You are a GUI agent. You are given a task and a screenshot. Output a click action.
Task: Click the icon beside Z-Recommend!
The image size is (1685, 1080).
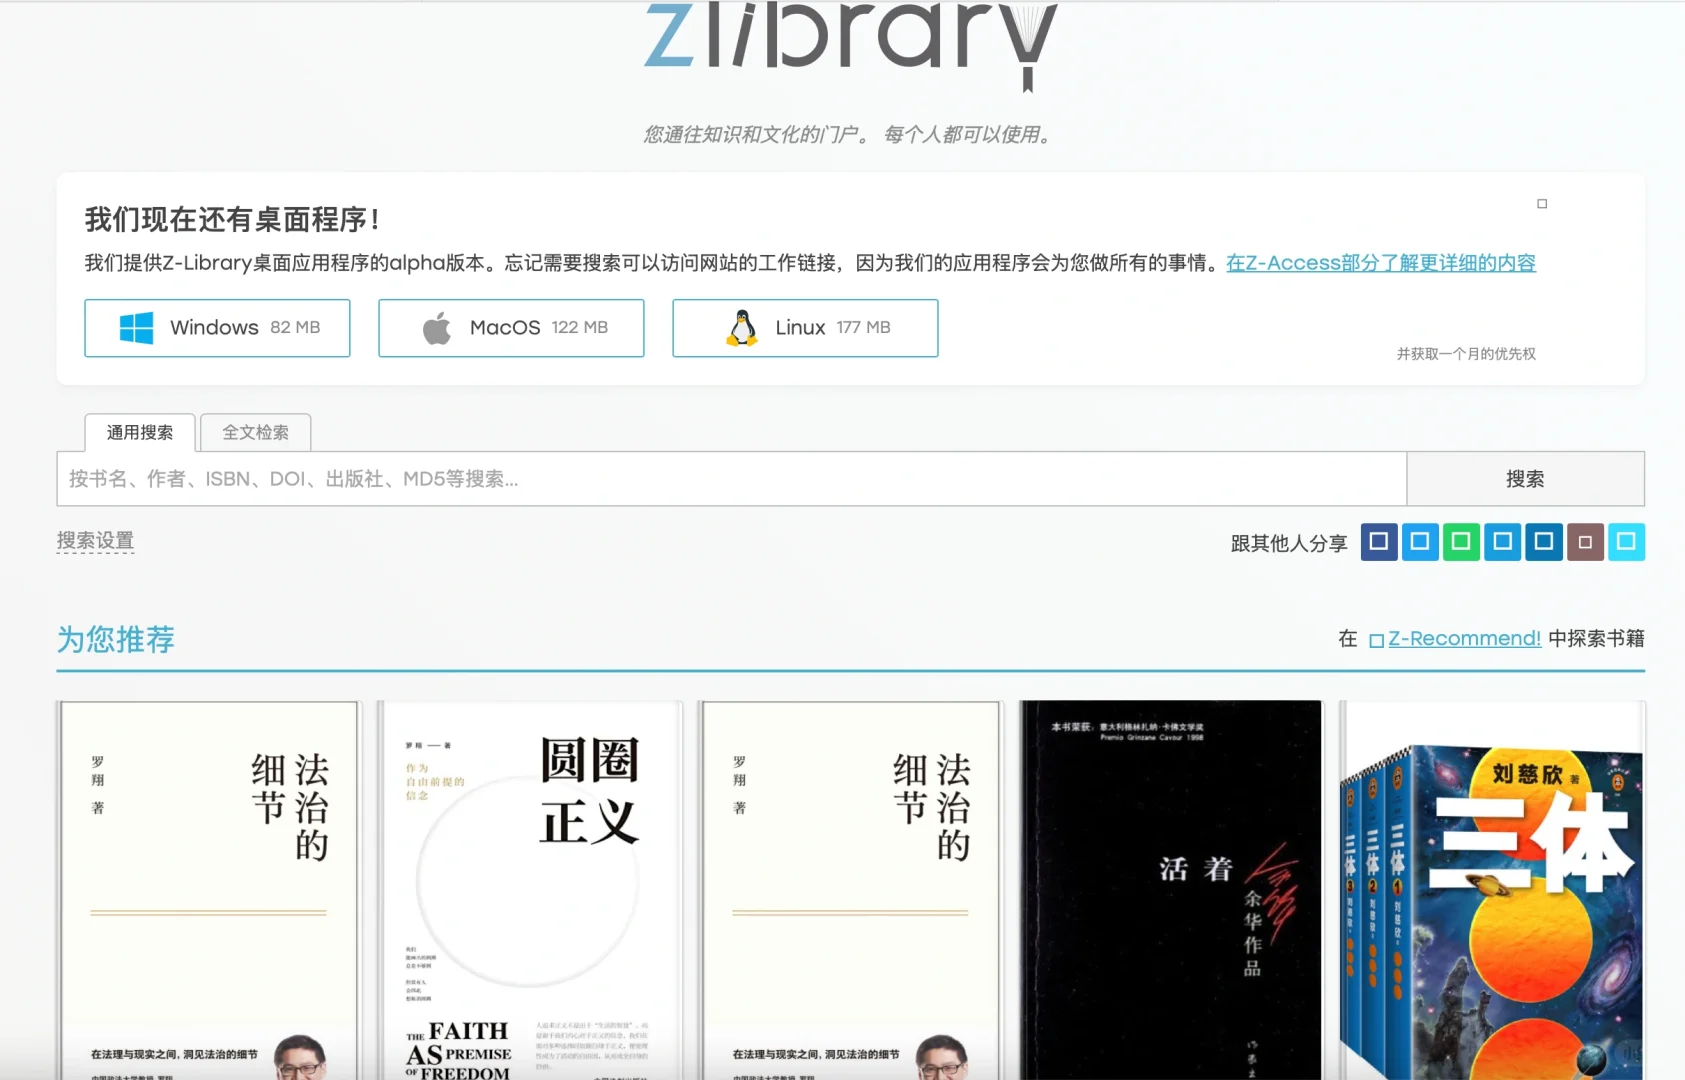point(1376,640)
